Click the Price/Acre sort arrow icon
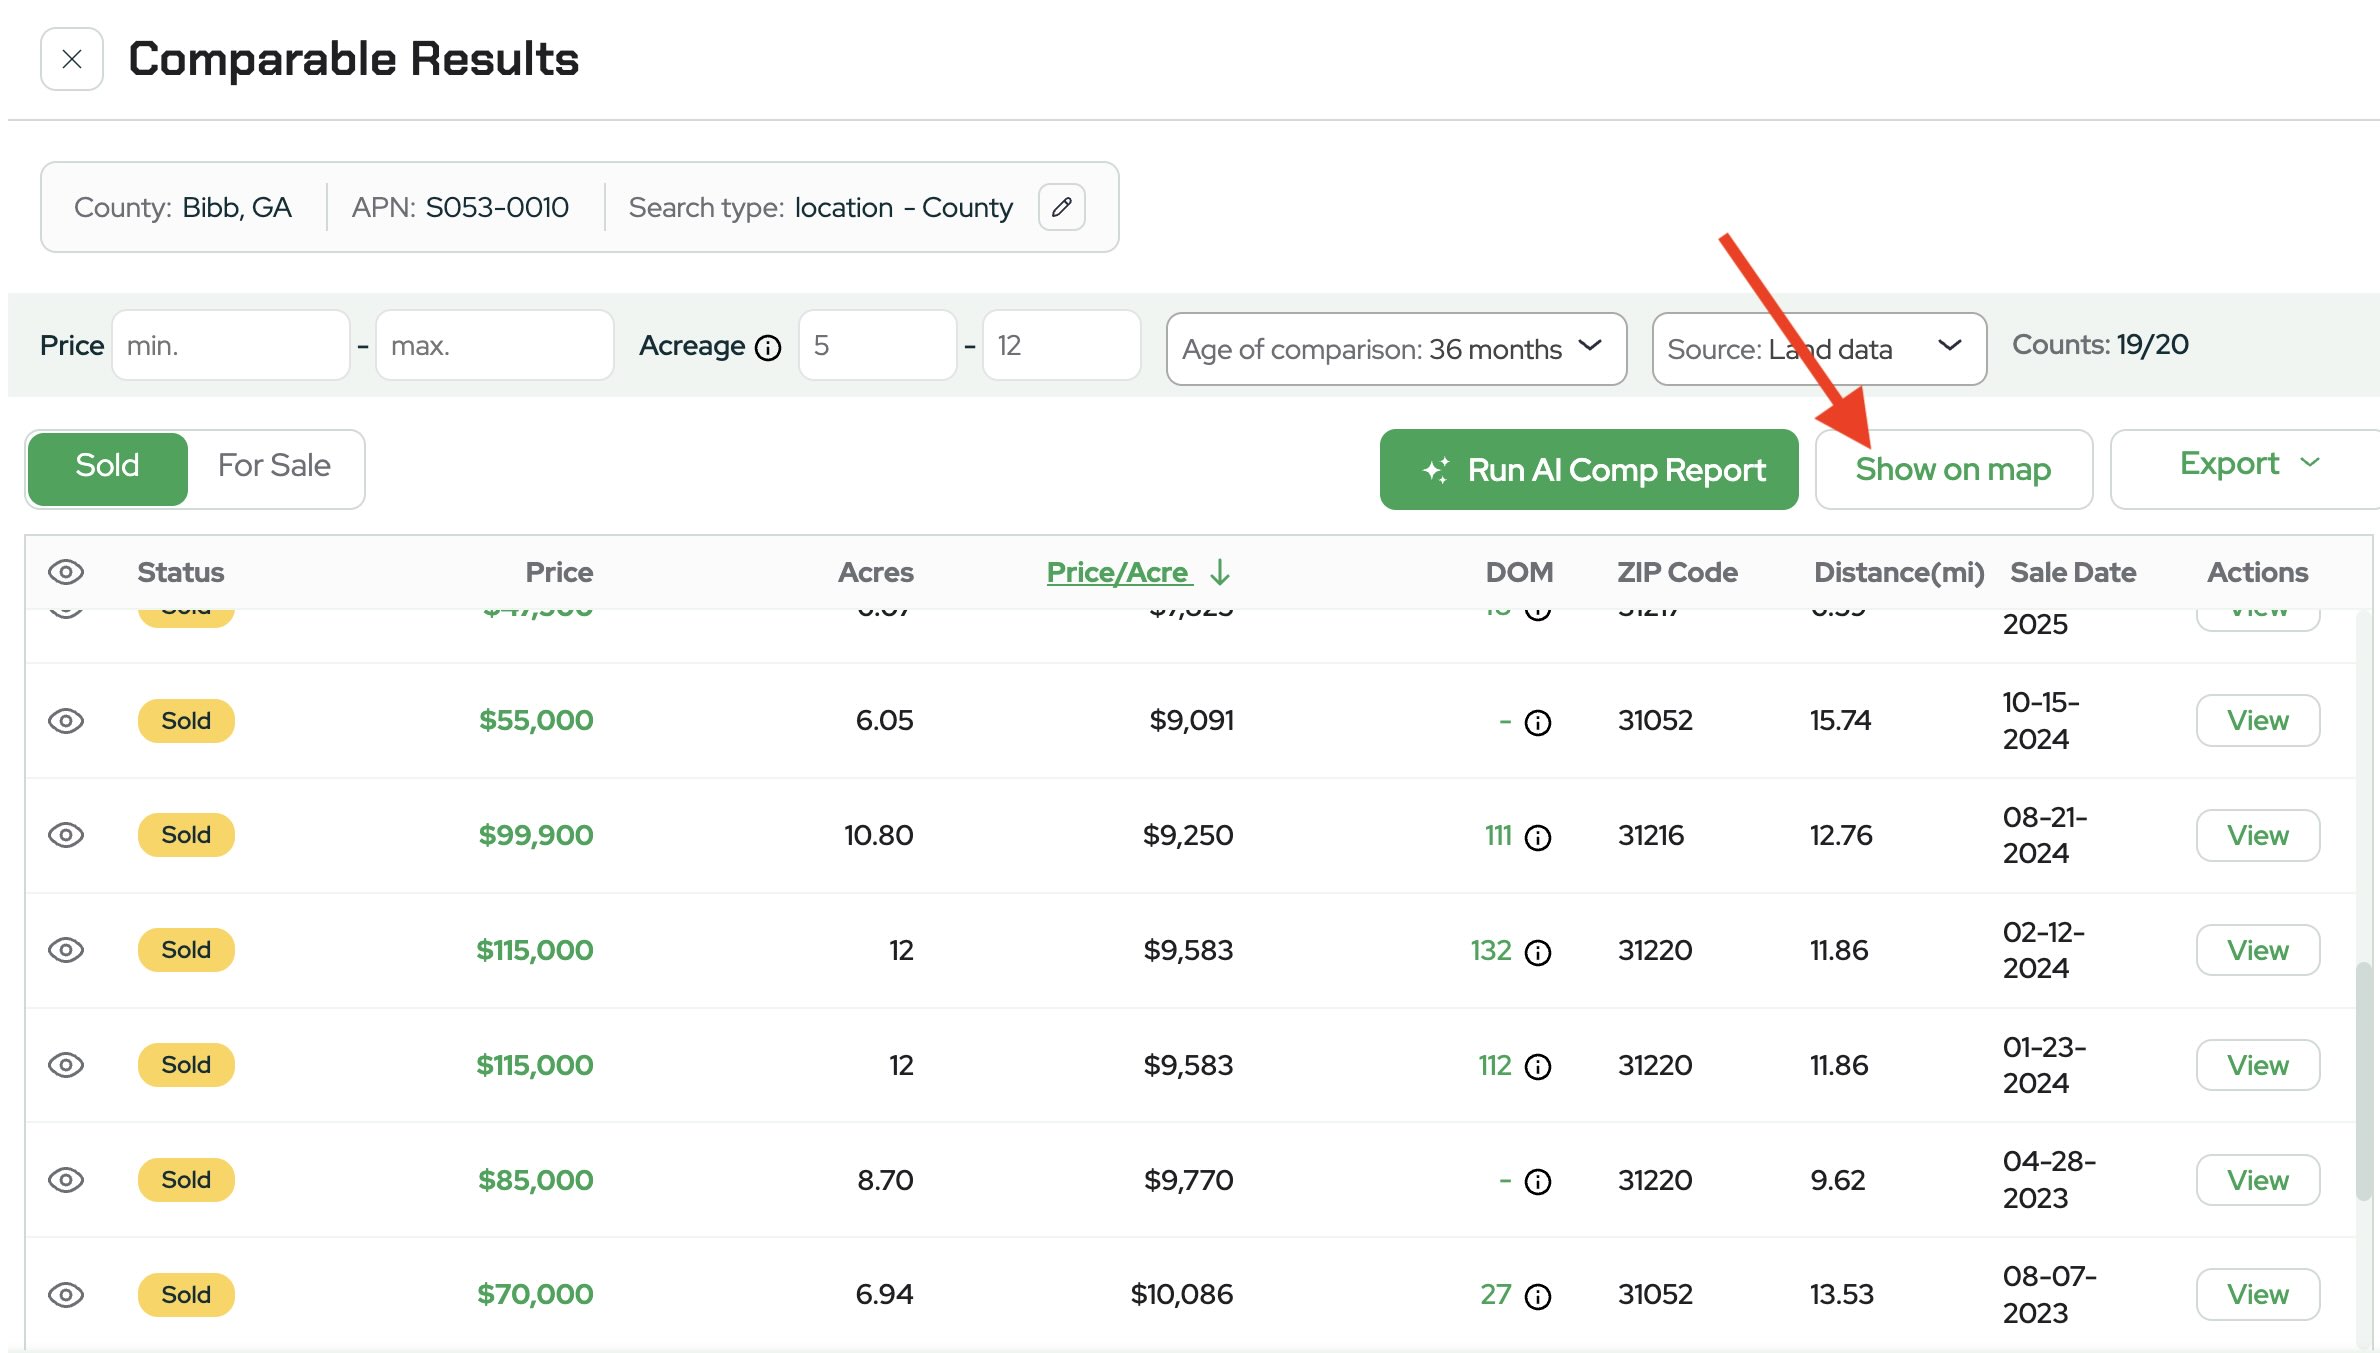2380x1353 pixels. [x=1220, y=572]
